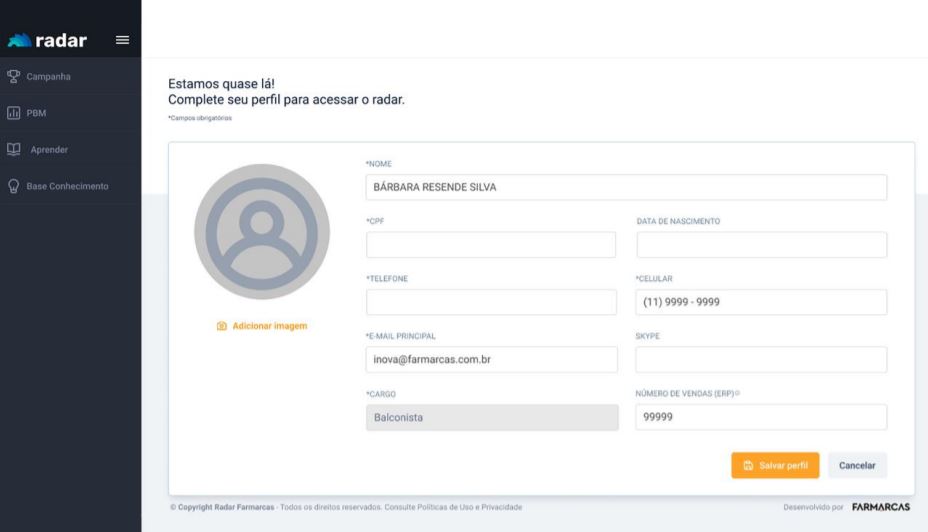Click the camera icon beside Adicionar imagem

tap(222, 326)
